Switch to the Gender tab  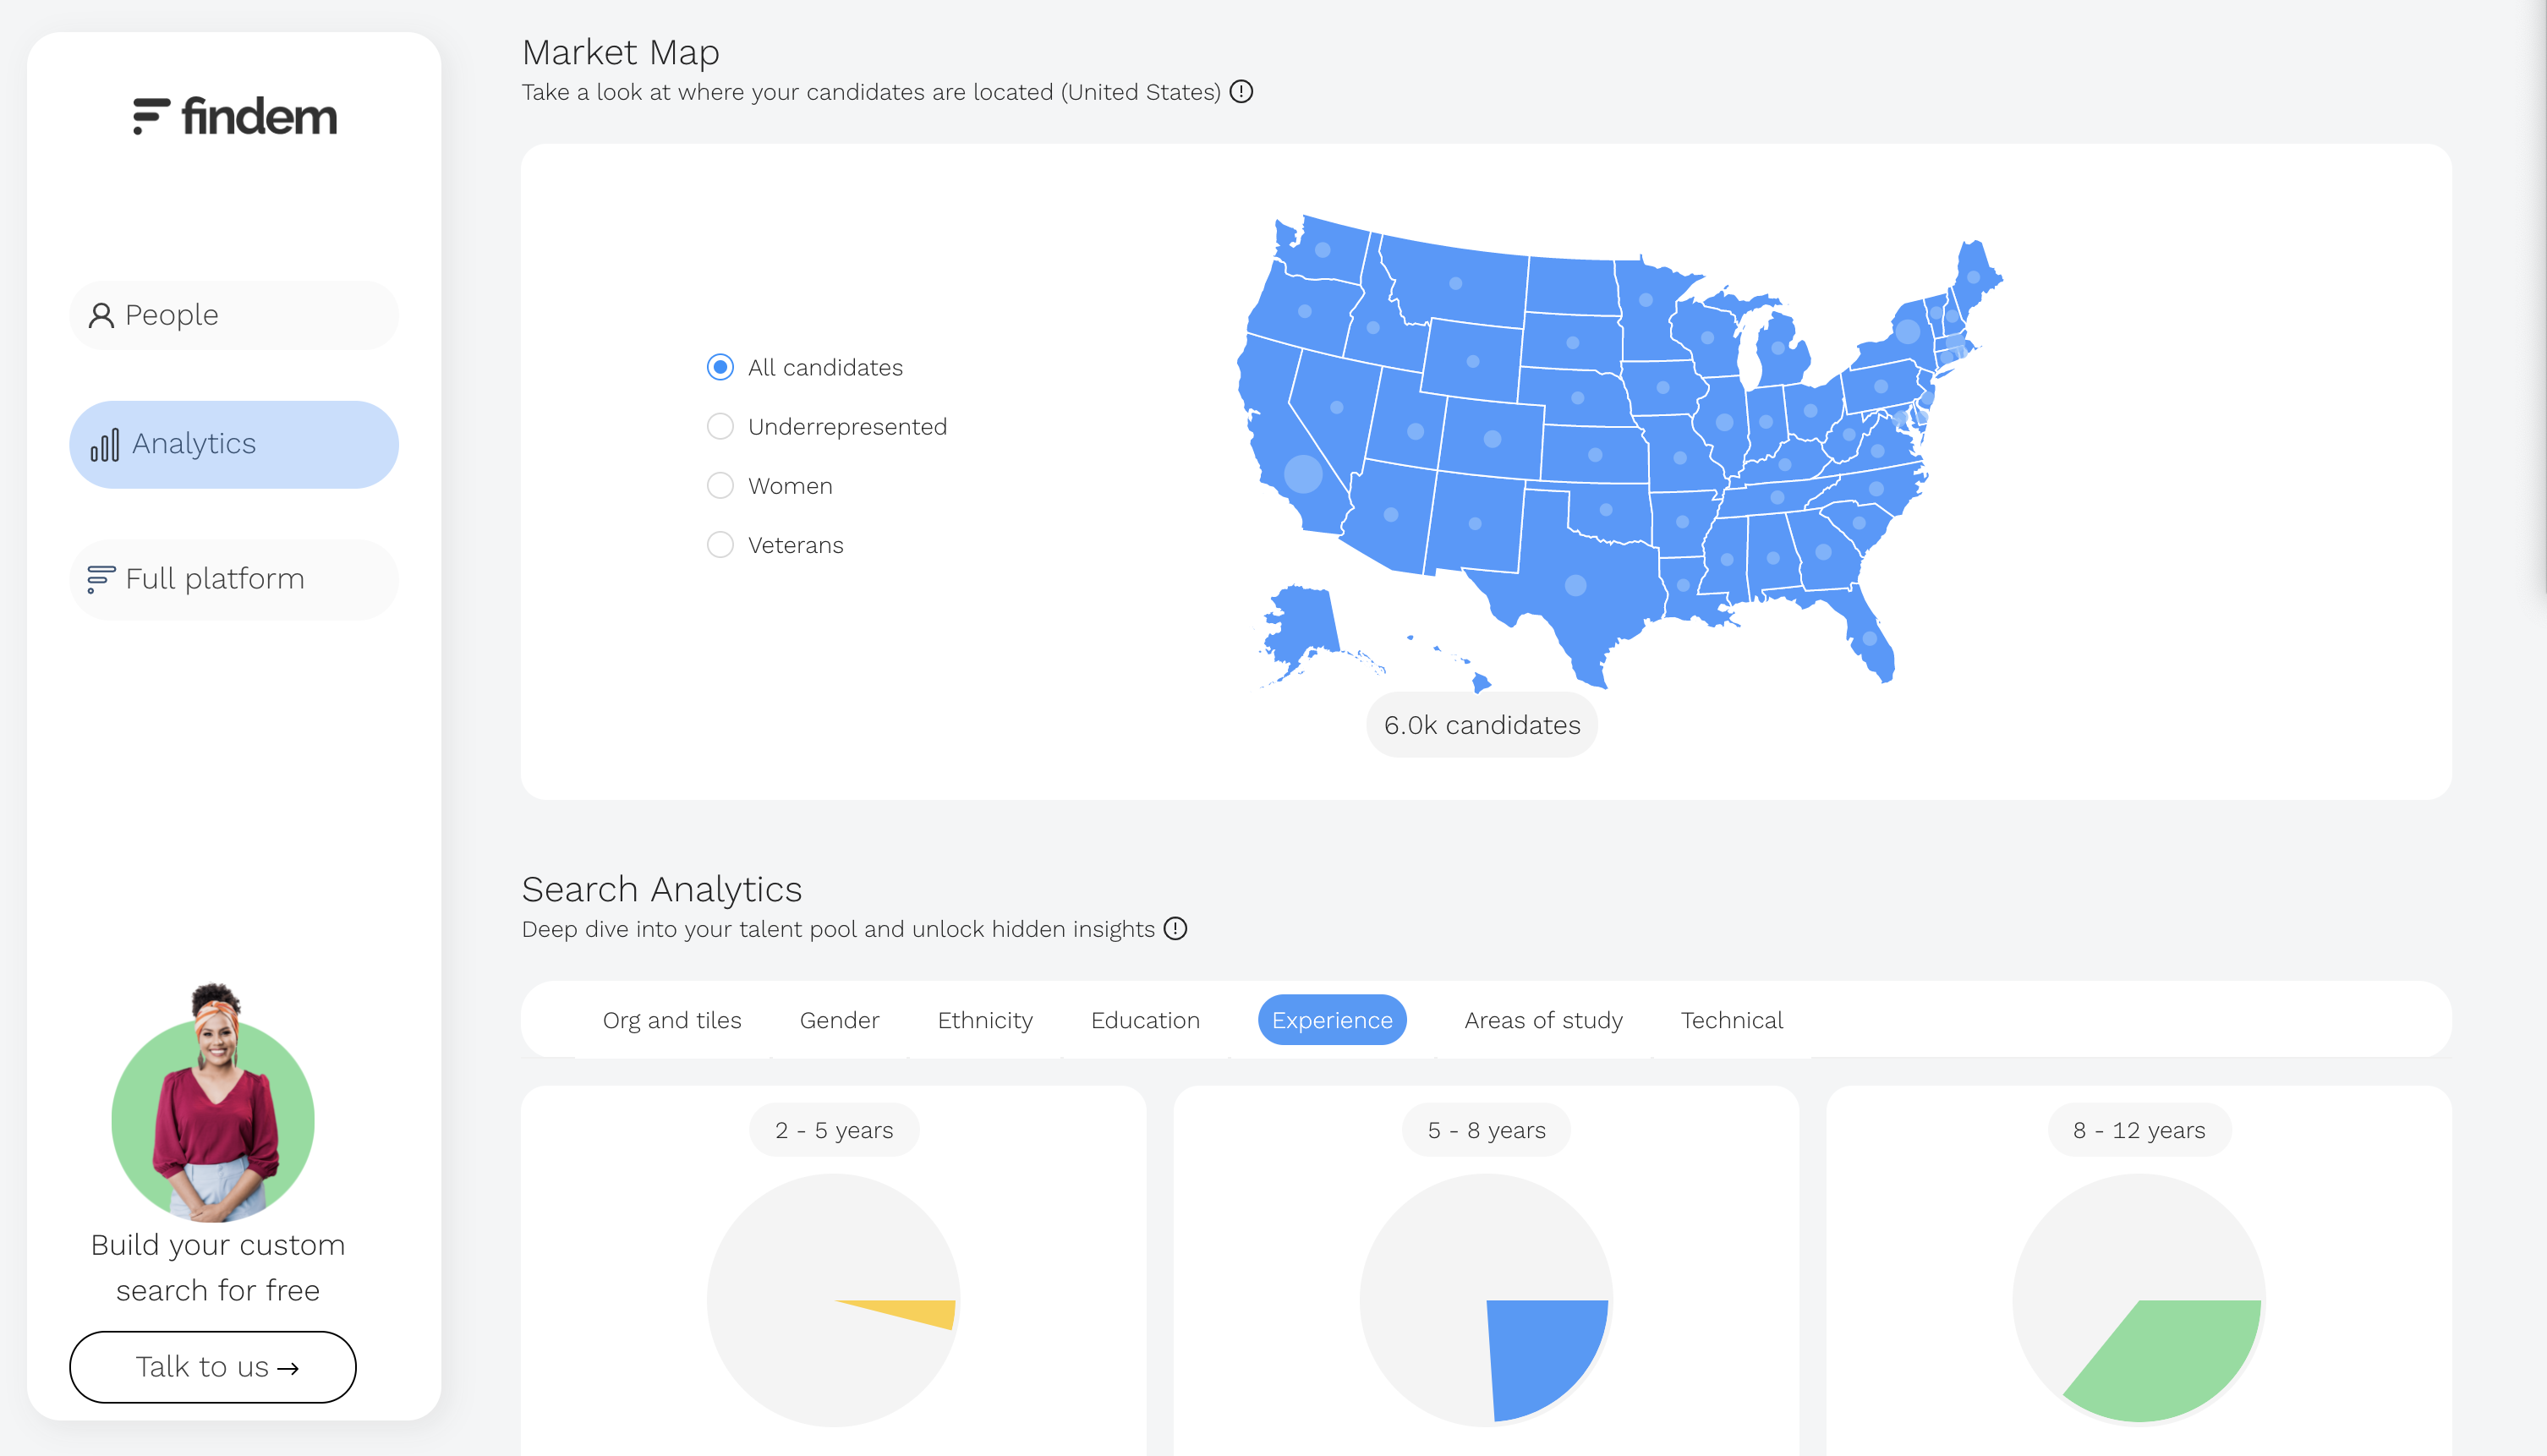pyautogui.click(x=839, y=1020)
